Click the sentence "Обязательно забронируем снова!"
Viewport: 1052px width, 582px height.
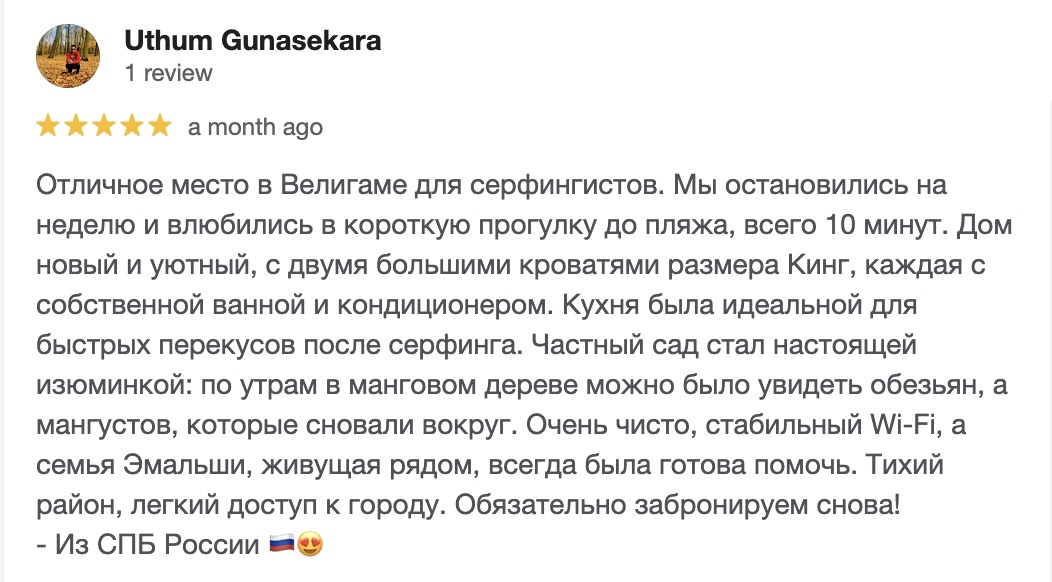(x=678, y=505)
